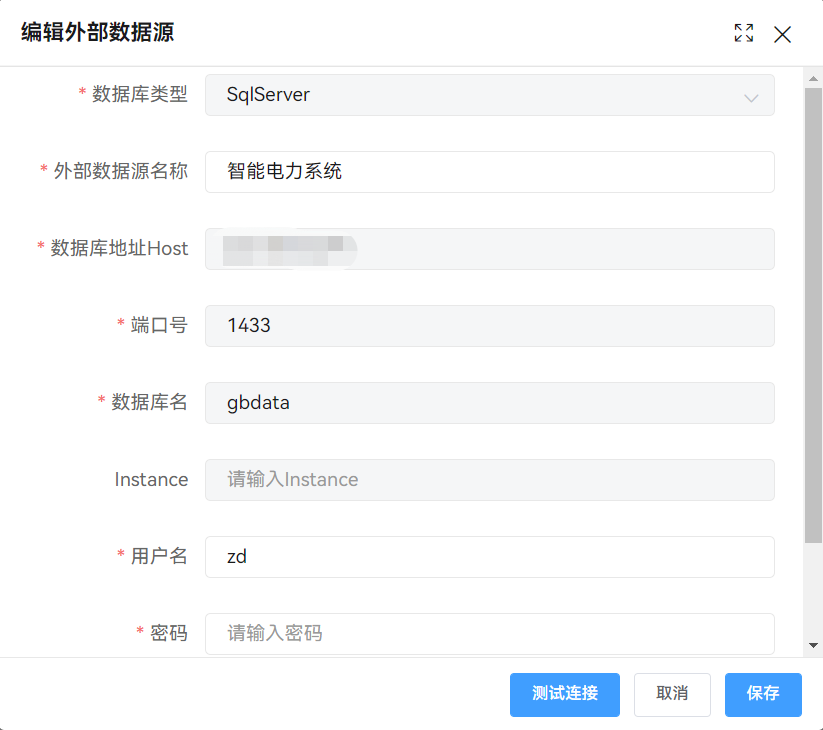Click the vertical scrollbar thumb

pyautogui.click(x=813, y=310)
